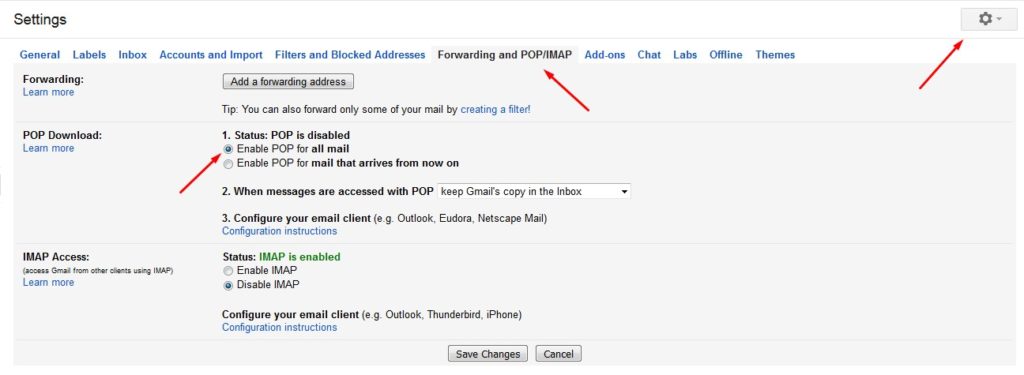Open POP Configuration instructions link

280,231
